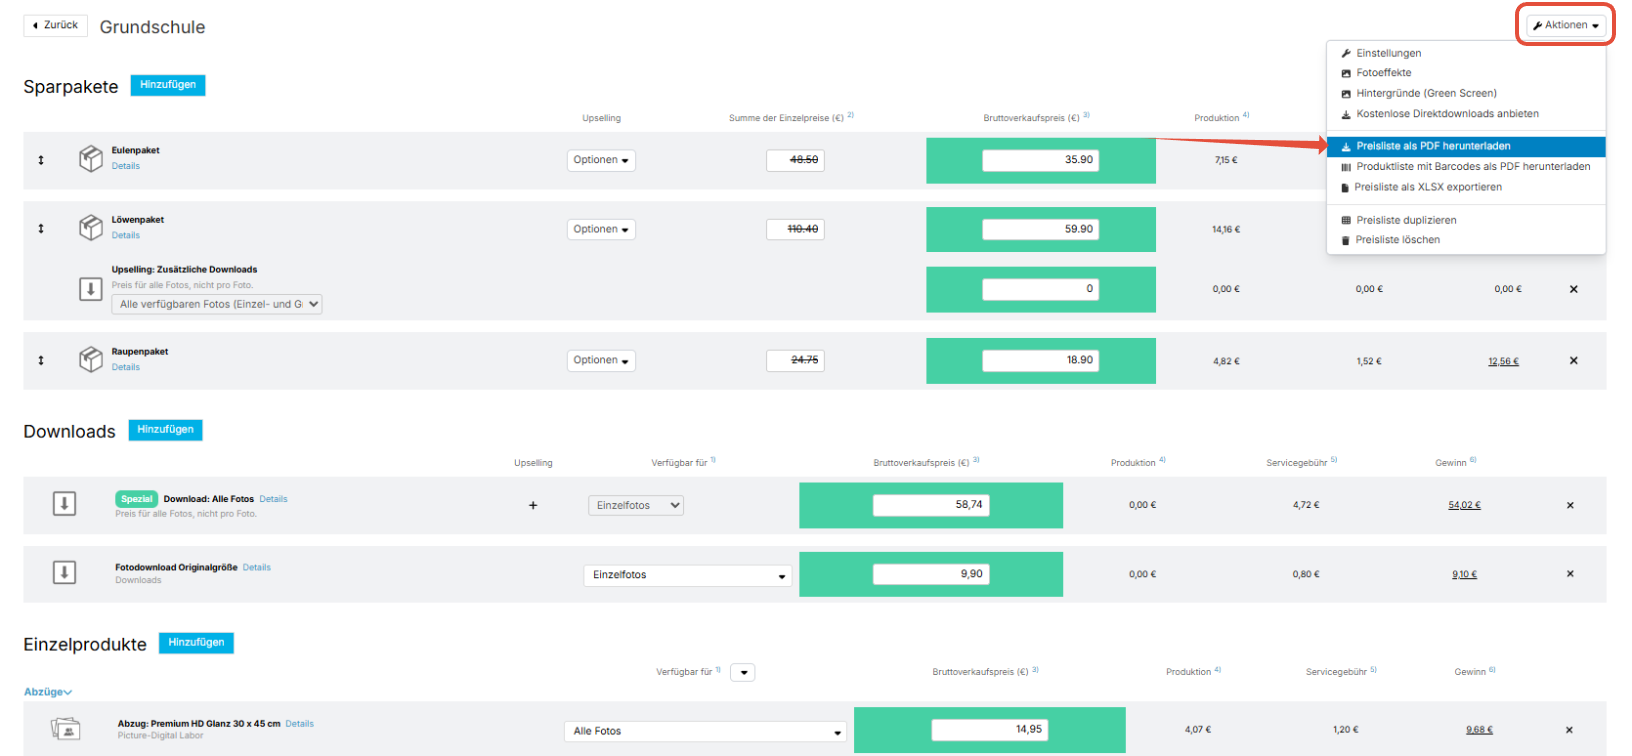Click the photo print icon for Abzug Premium HD
This screenshot has height=756, width=1632.
66,729
